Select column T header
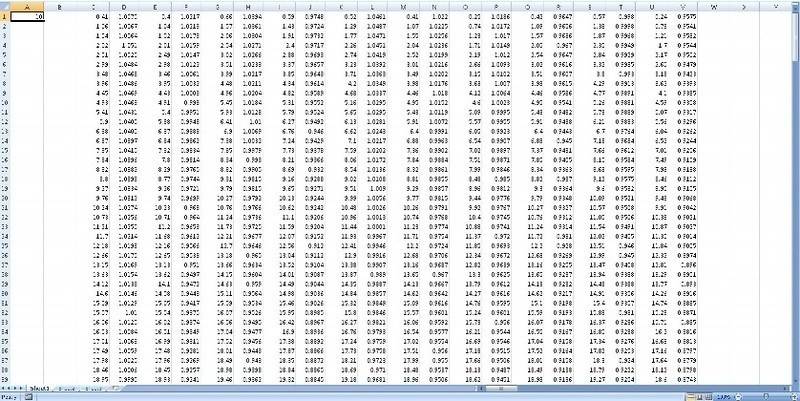 pyautogui.click(x=620, y=7)
